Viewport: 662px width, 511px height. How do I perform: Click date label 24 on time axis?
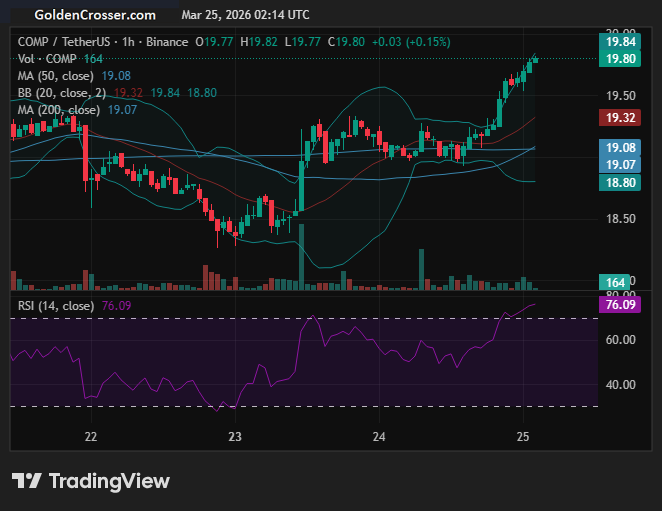tap(379, 437)
